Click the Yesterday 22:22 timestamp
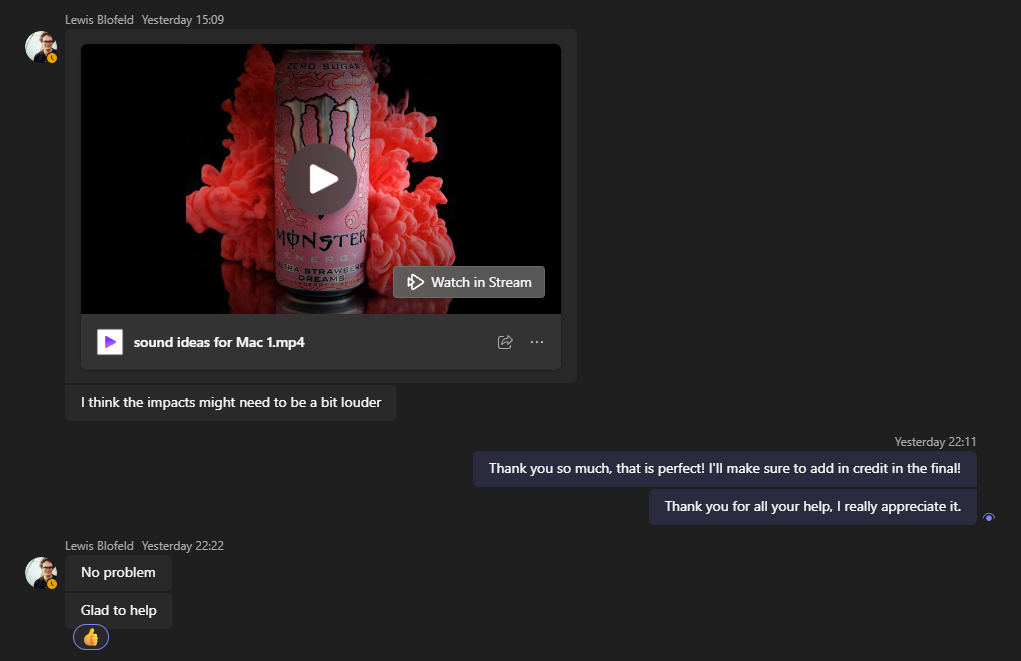1021x661 pixels. (183, 546)
